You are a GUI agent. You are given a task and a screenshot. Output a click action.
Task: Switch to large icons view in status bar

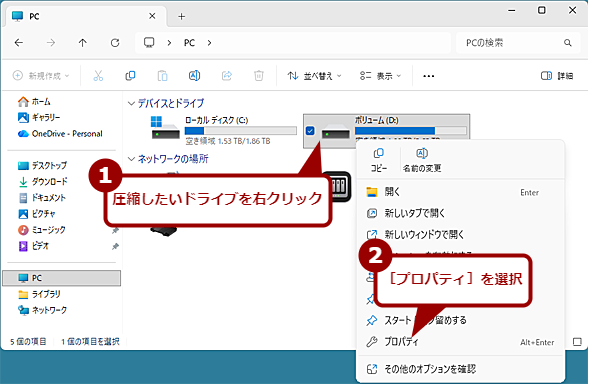coord(577,341)
